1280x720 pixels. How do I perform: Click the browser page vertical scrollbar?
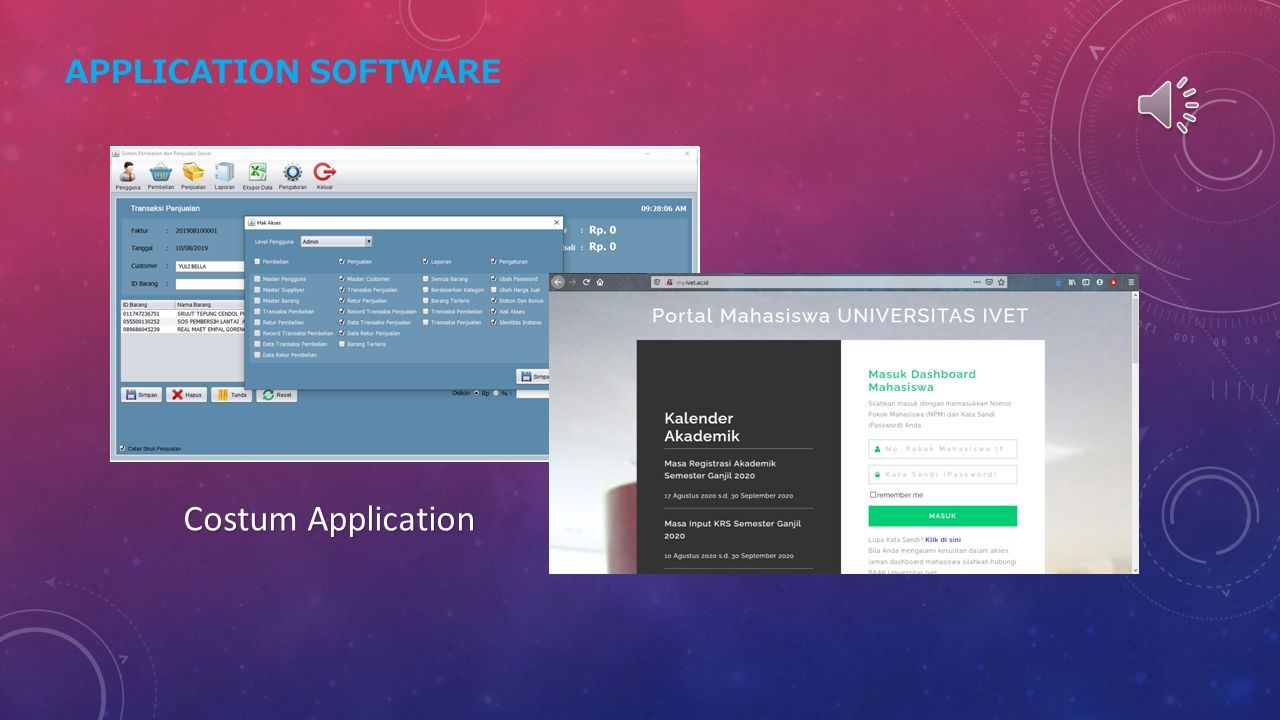1134,432
